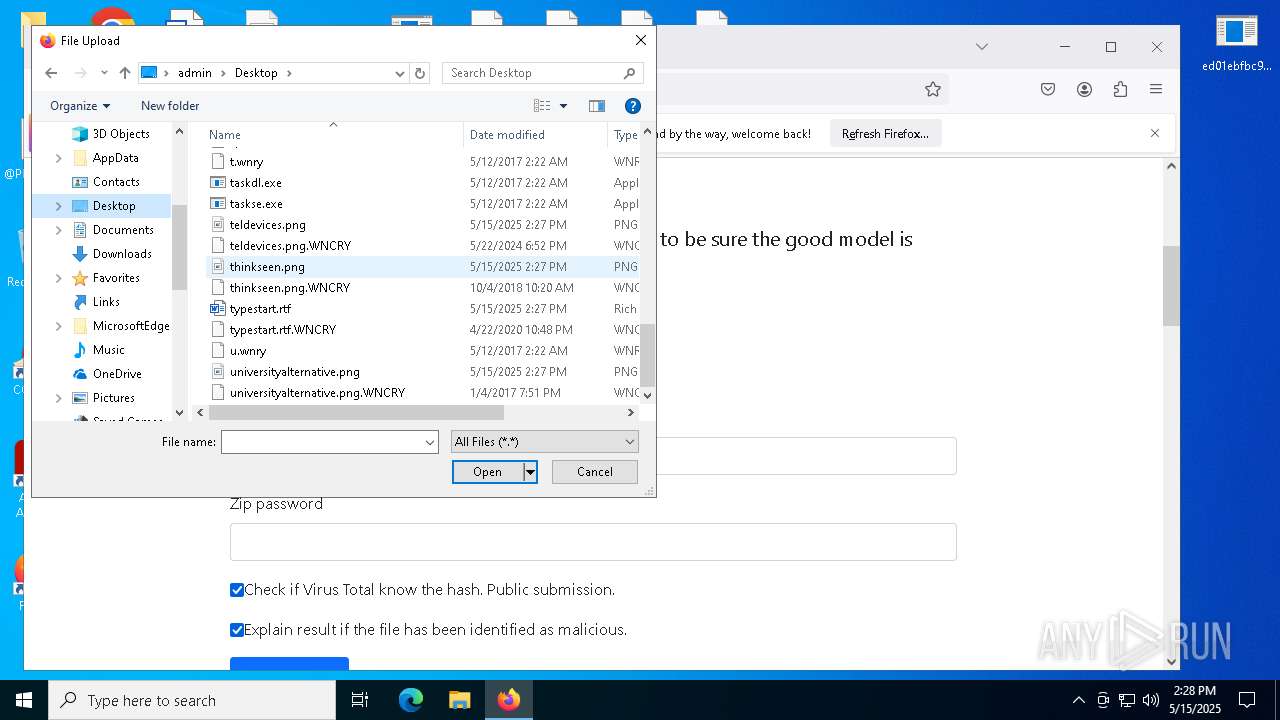Open File Explorer from taskbar
The image size is (1280, 720).
click(459, 700)
